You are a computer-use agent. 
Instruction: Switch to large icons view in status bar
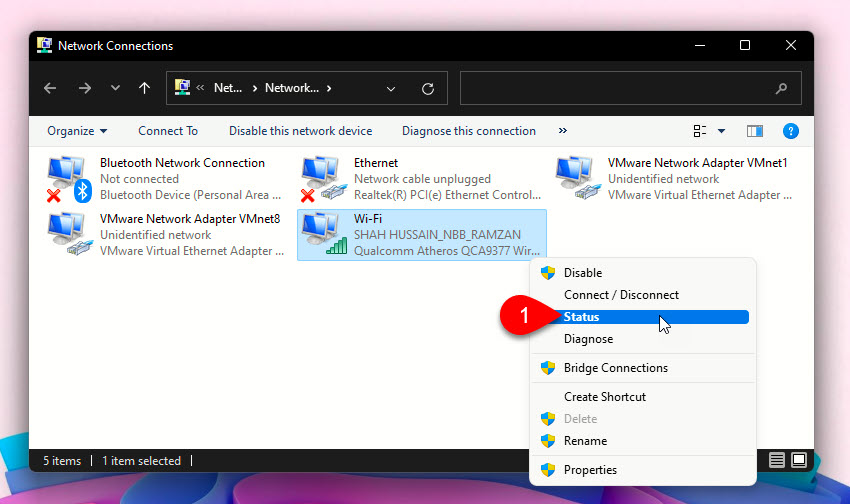coord(799,460)
